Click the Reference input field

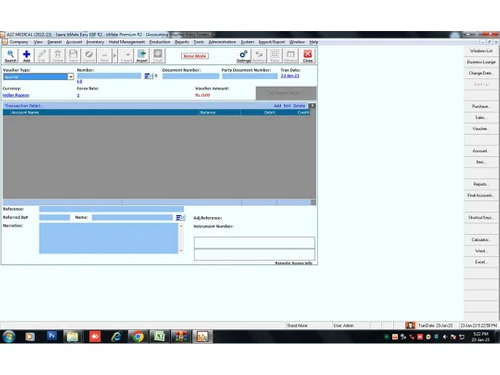[111, 209]
